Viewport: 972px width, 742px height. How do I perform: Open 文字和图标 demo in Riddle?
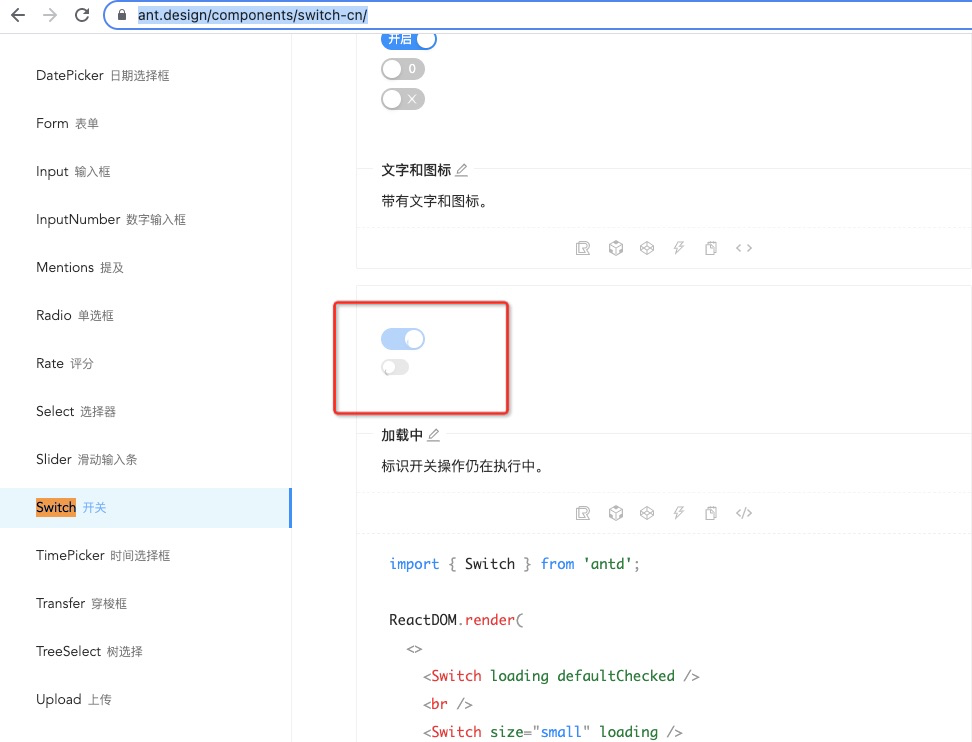583,249
